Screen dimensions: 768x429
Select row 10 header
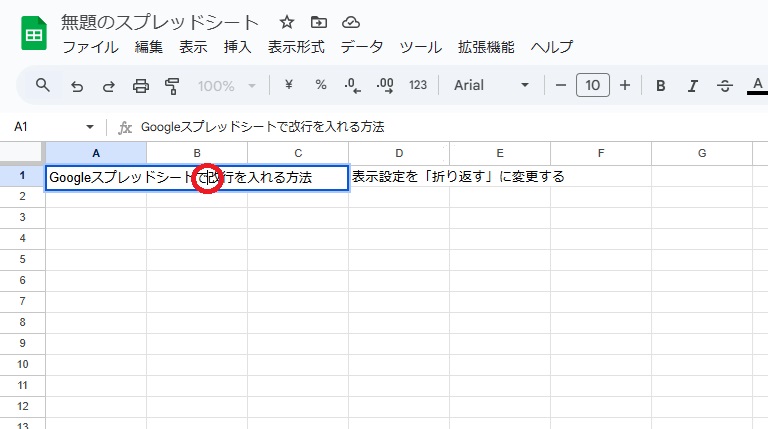(22, 364)
